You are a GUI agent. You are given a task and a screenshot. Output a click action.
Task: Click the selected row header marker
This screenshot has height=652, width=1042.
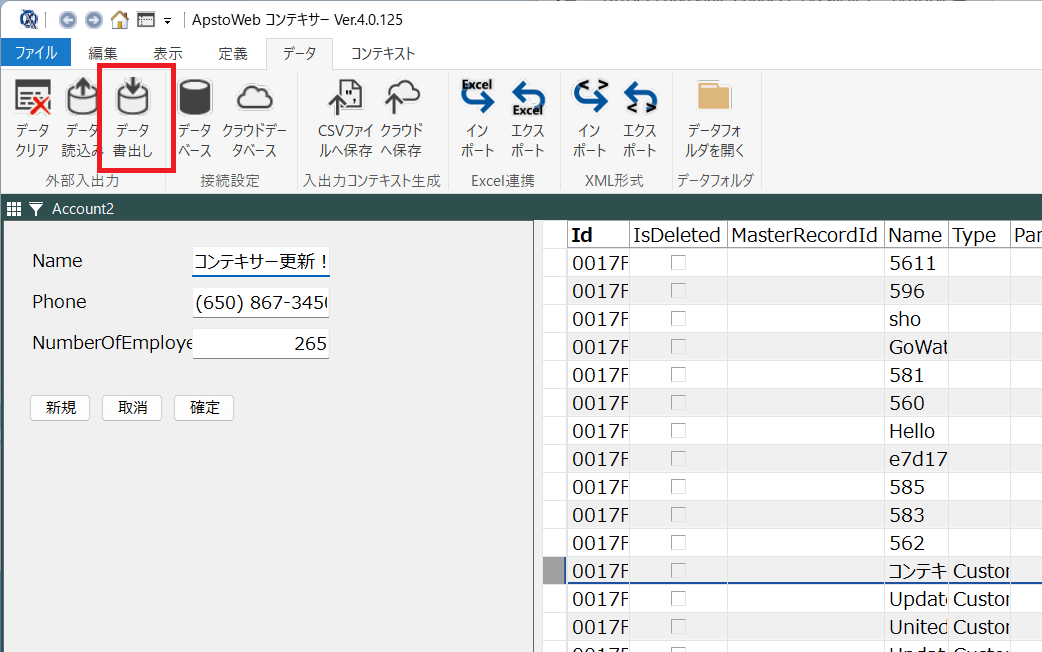(x=554, y=571)
